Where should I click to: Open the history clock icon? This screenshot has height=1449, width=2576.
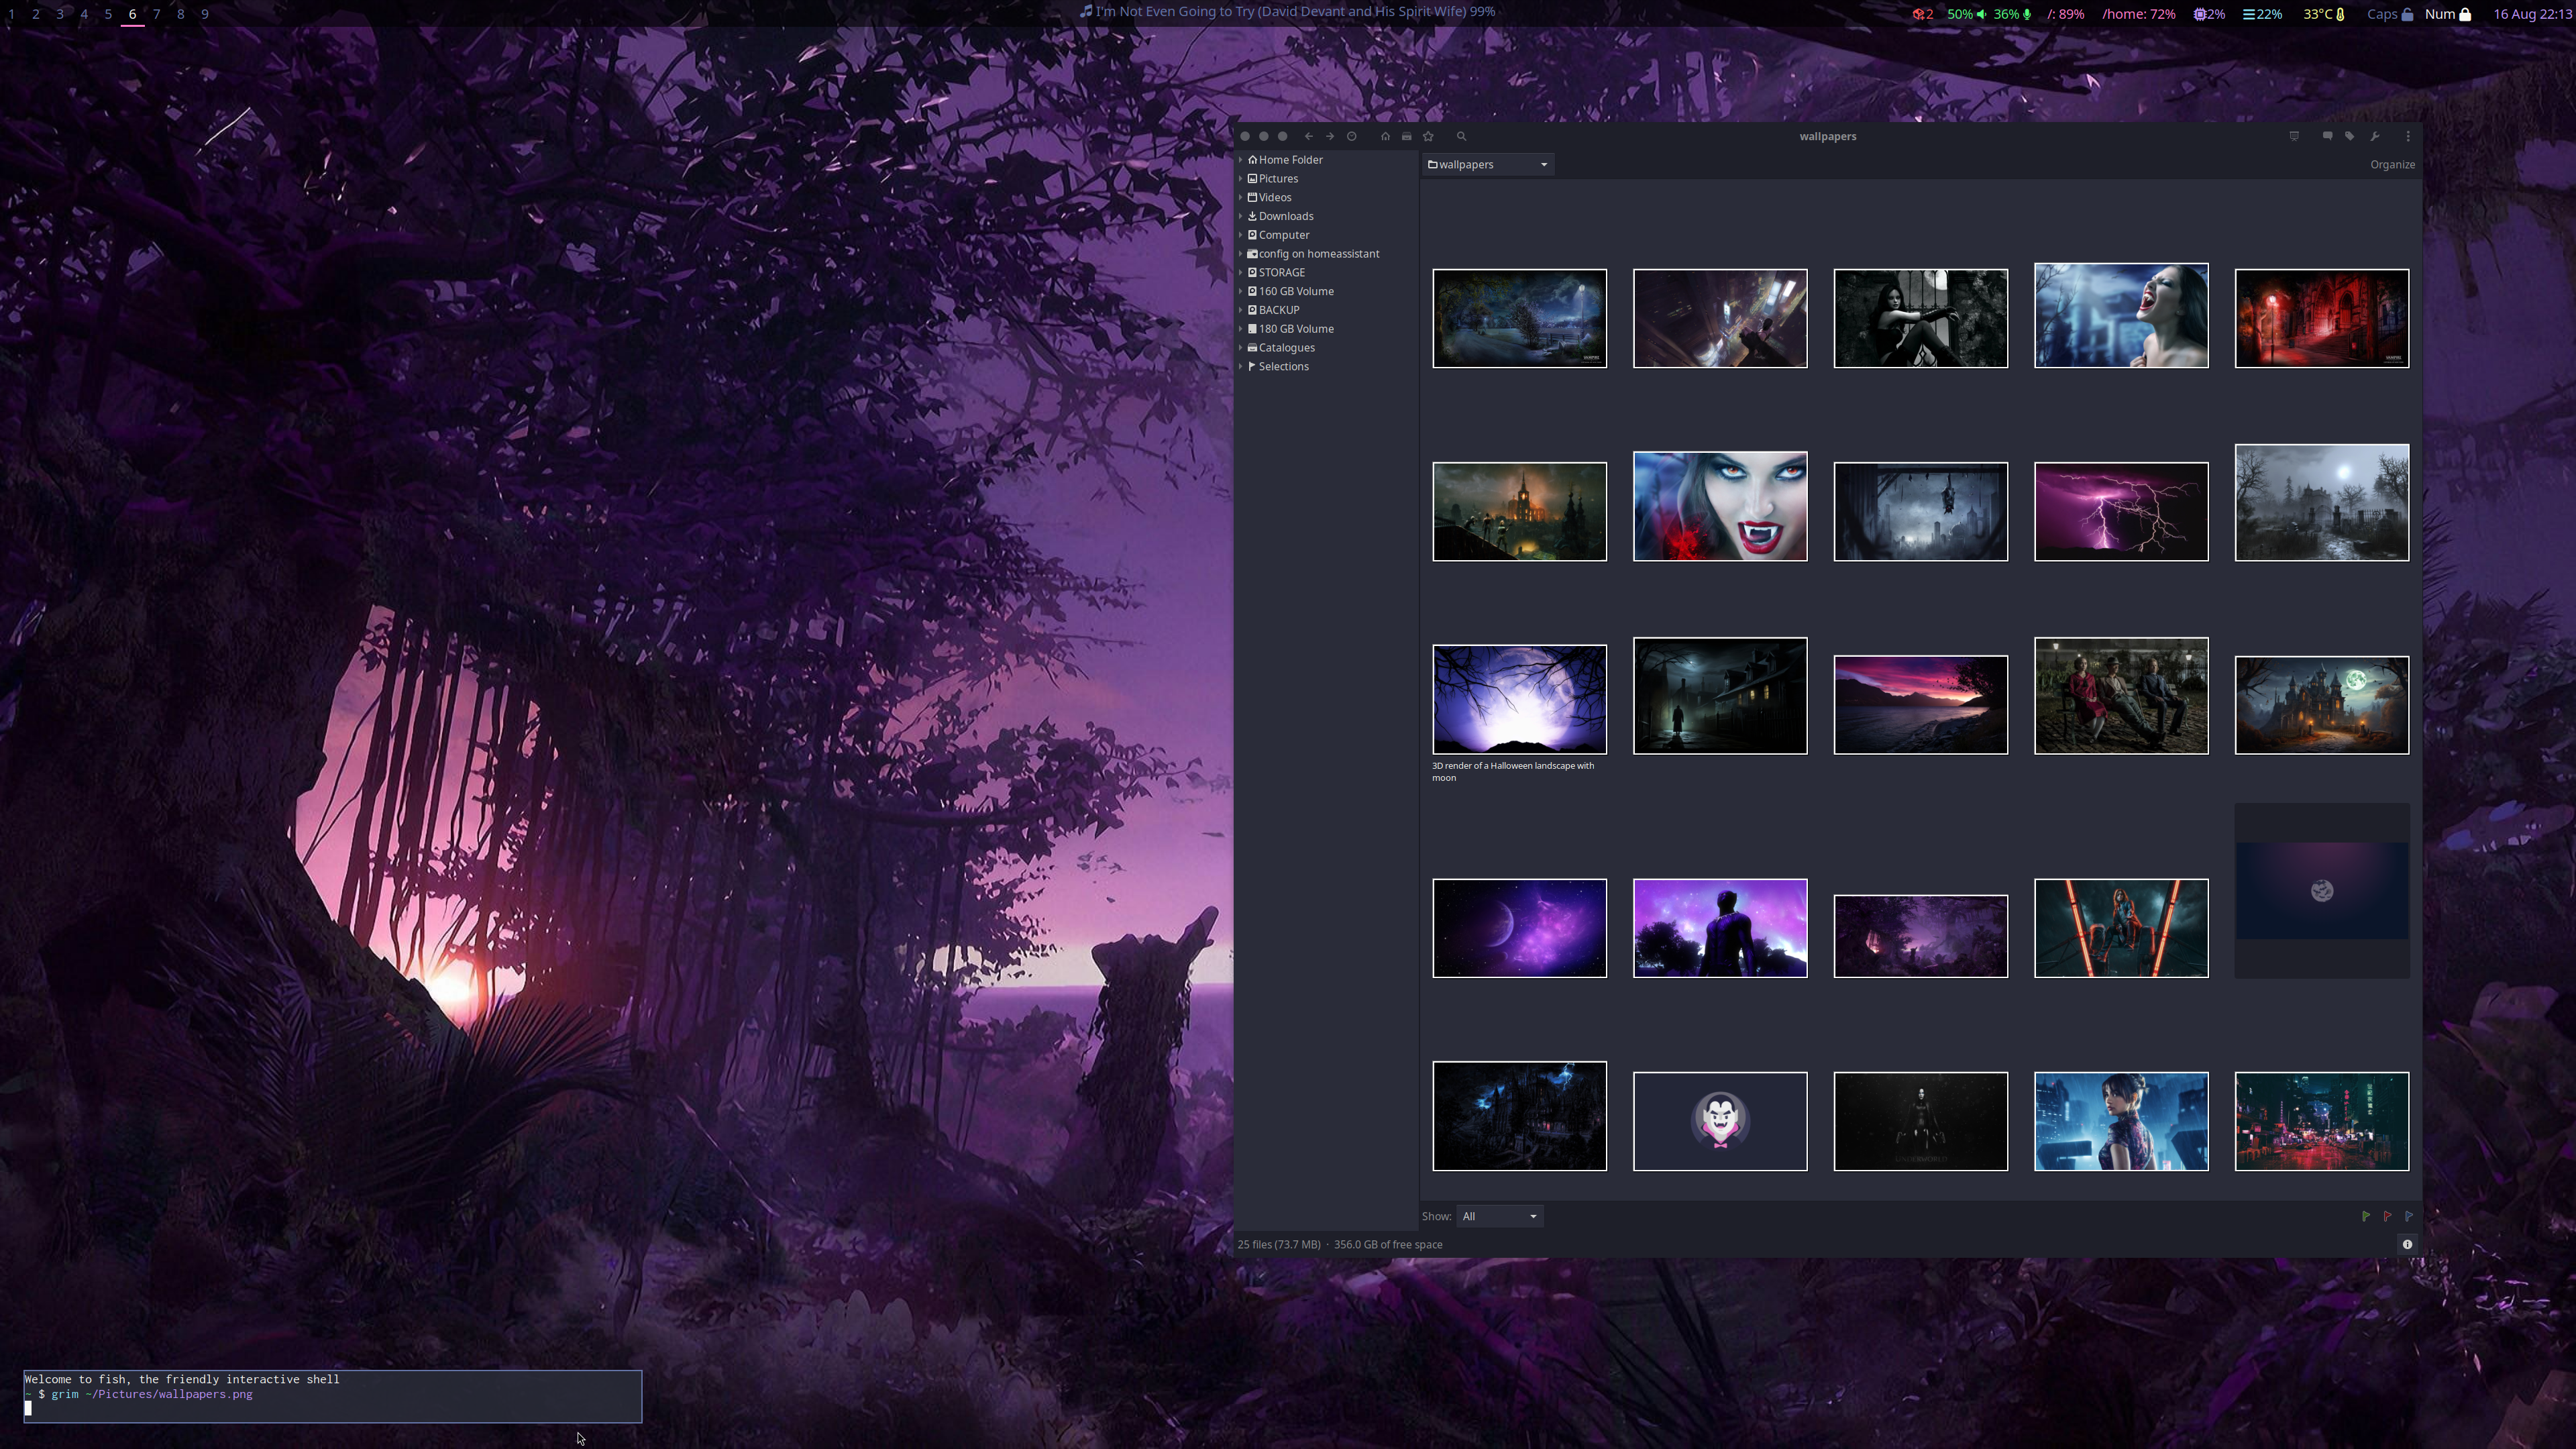coord(1352,136)
